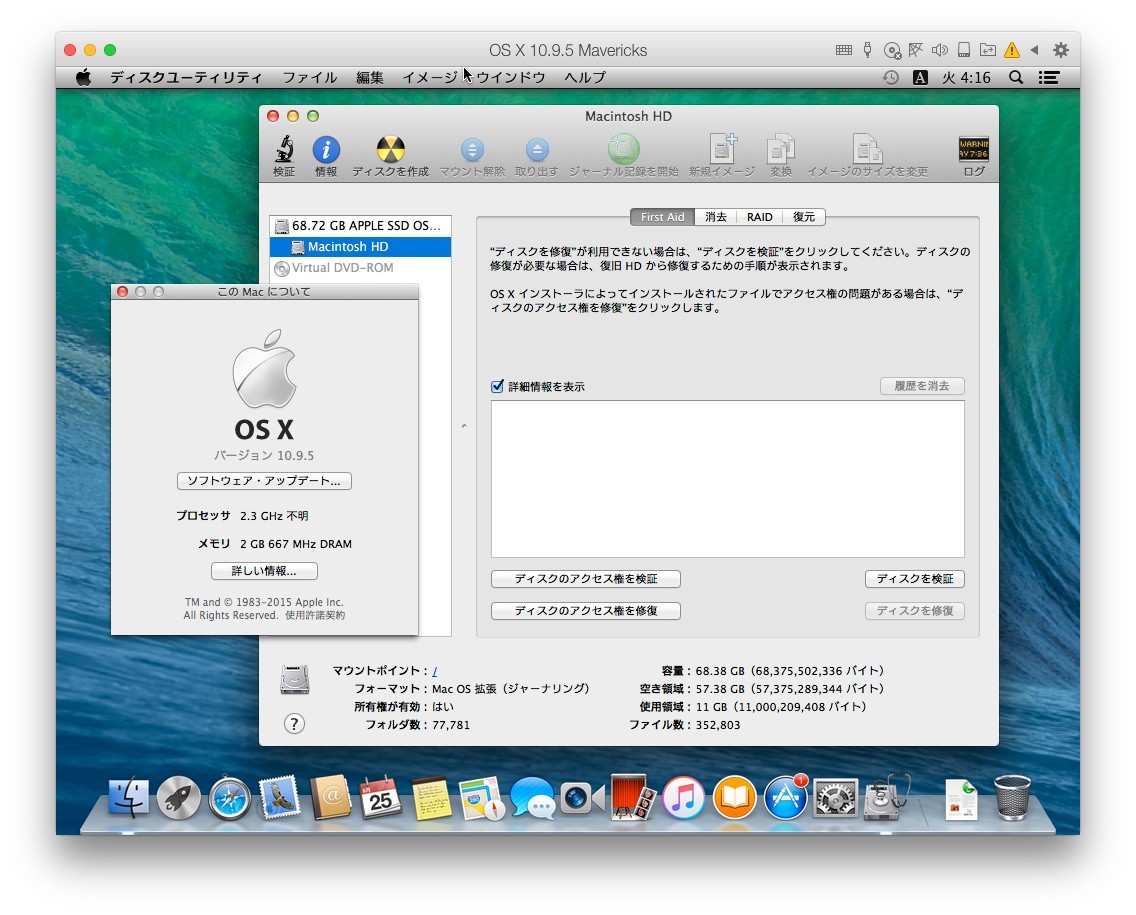Click the input source A menu bar icon
Image resolution: width=1136 pixels, height=915 pixels.
[920, 78]
